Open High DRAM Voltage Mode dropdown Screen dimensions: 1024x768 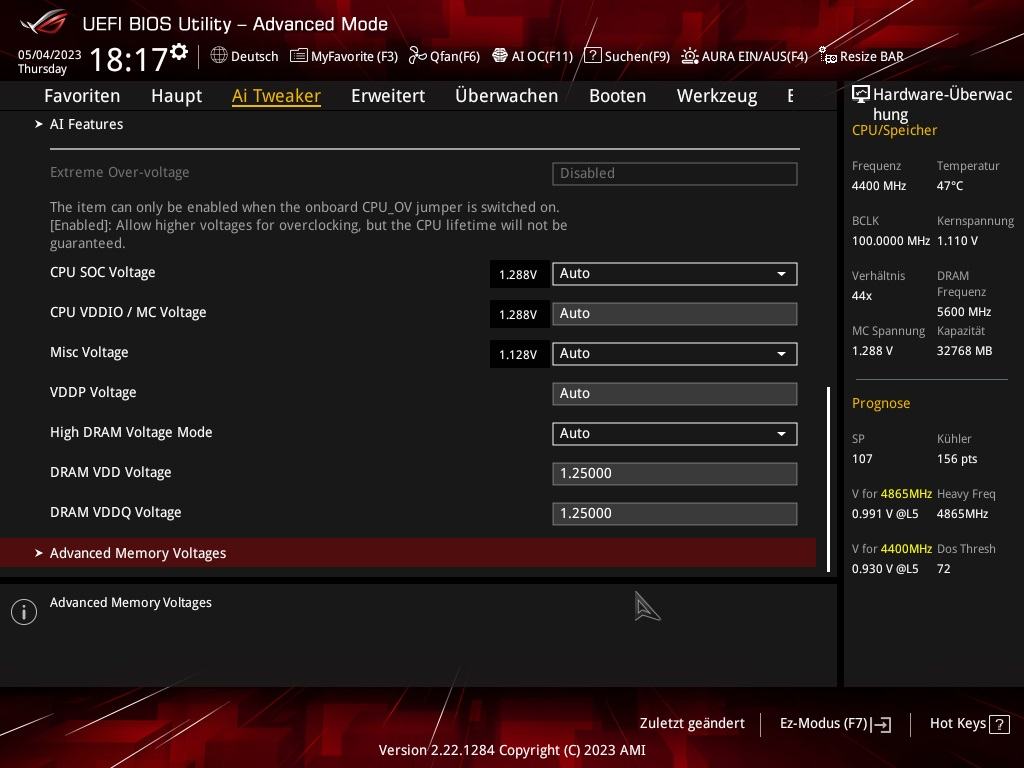[675, 434]
